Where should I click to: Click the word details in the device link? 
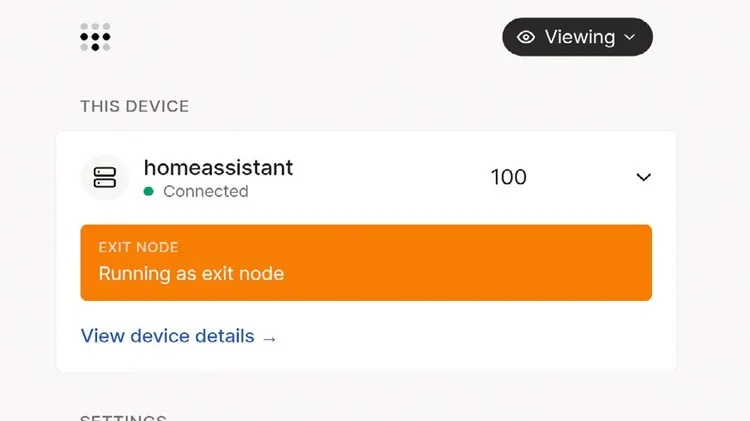pos(225,336)
